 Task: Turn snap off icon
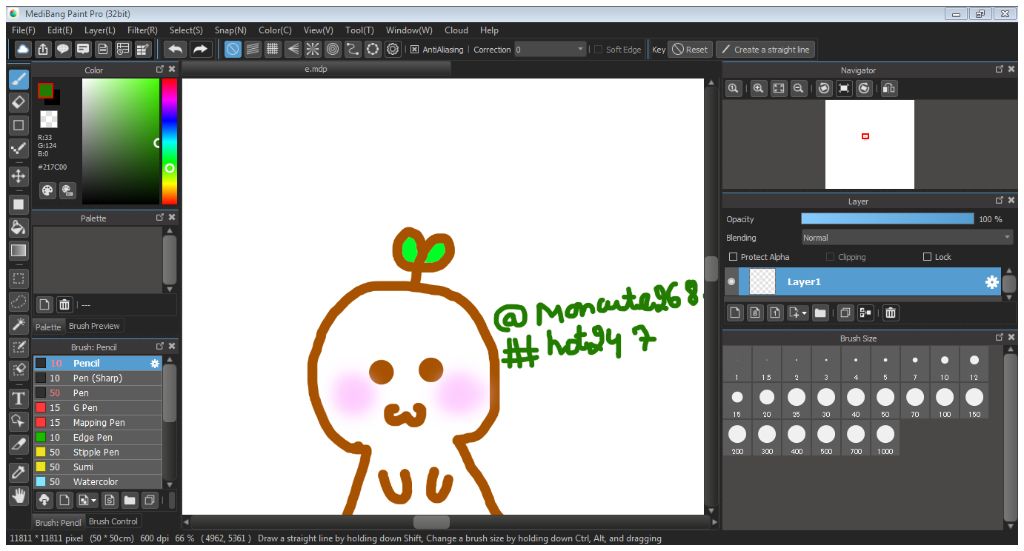click(232, 50)
